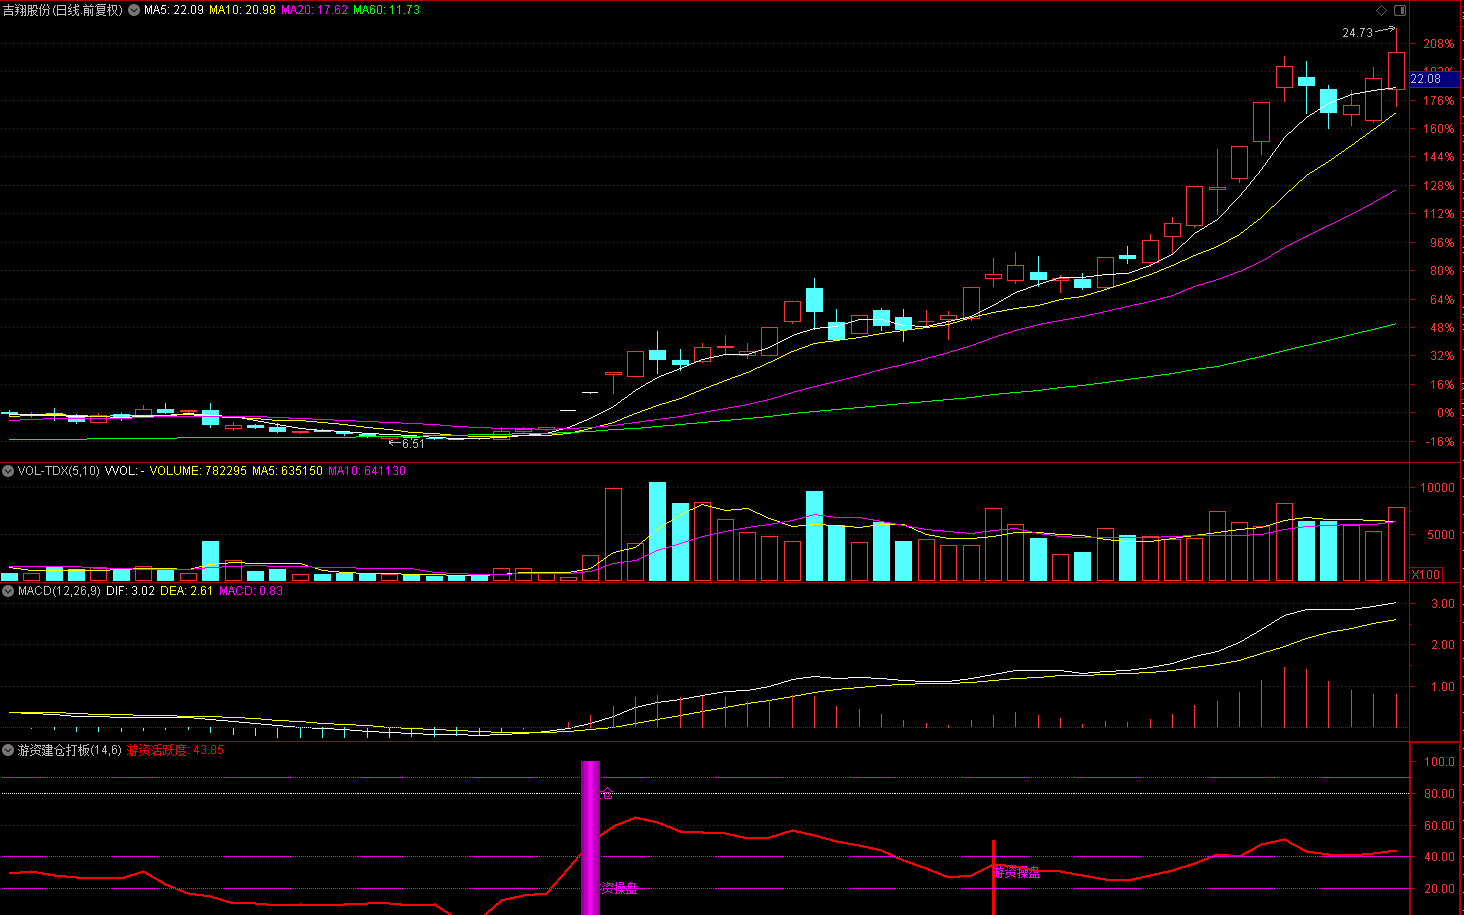
Task: Click the VOLUME: 782295 value
Action: pos(198,471)
